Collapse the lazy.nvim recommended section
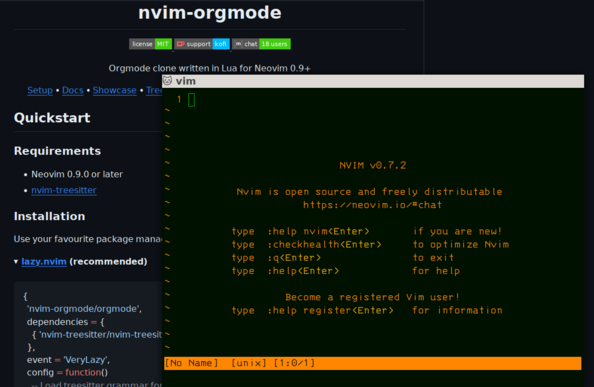 tap(16, 262)
